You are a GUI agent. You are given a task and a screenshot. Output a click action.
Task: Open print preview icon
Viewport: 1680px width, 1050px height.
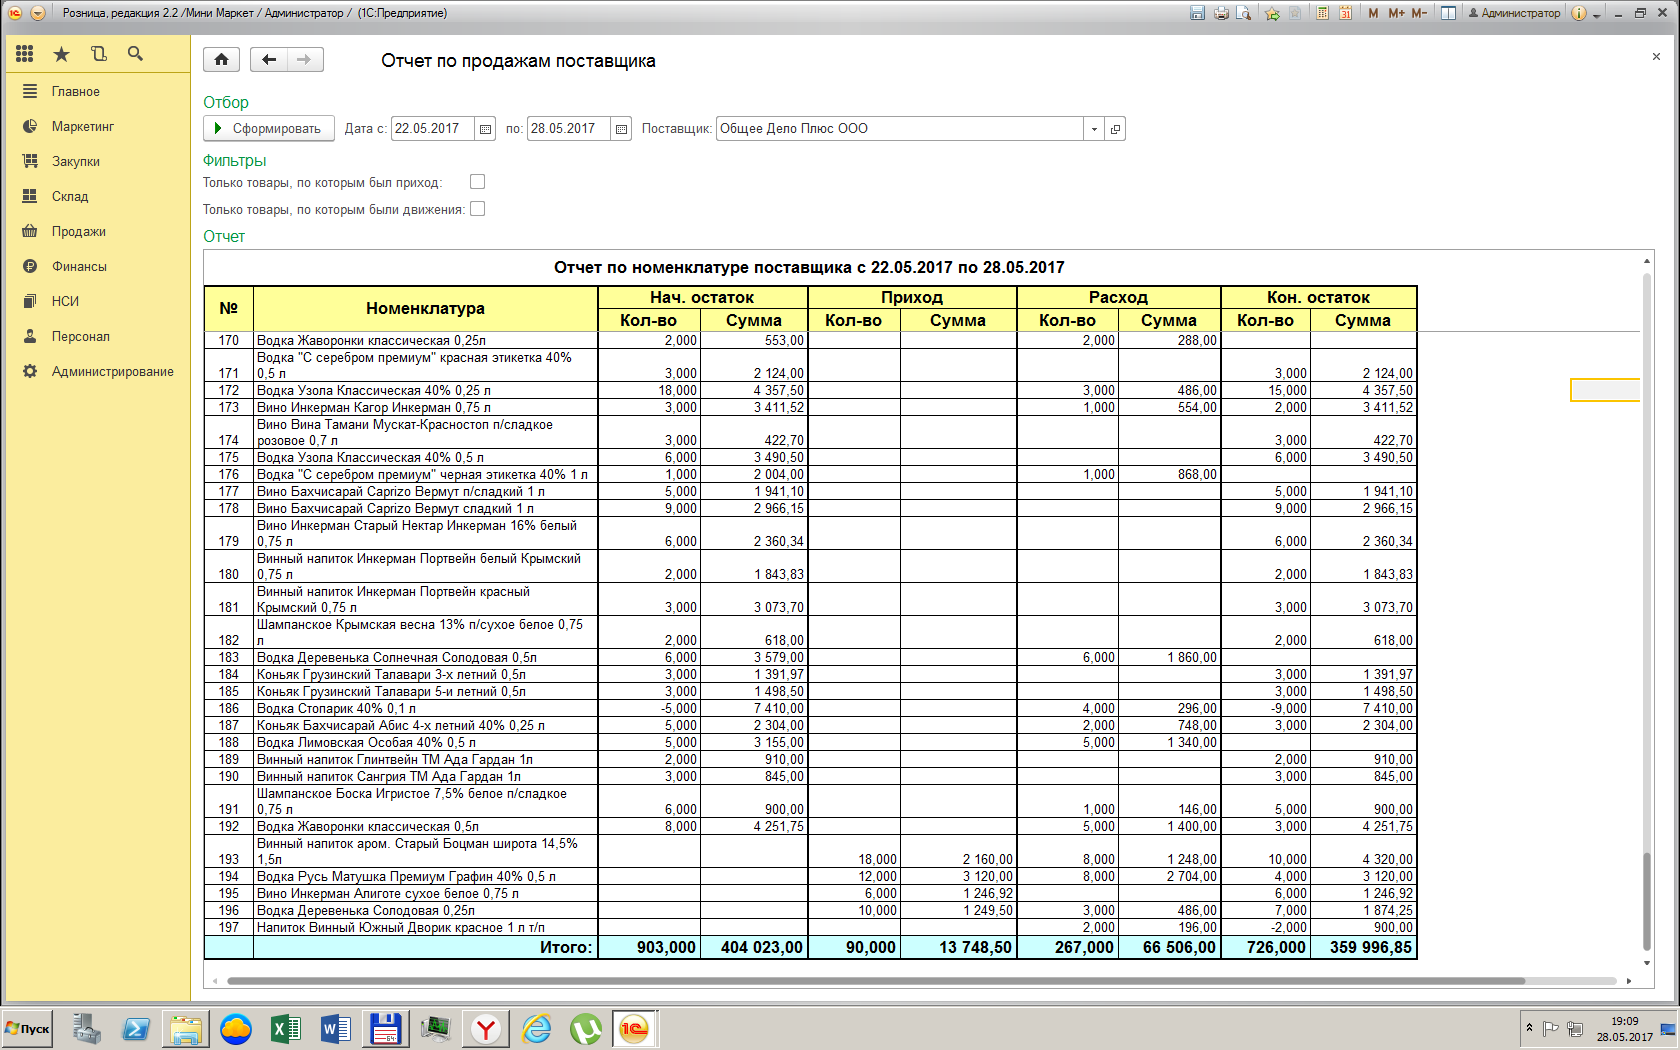1244,13
